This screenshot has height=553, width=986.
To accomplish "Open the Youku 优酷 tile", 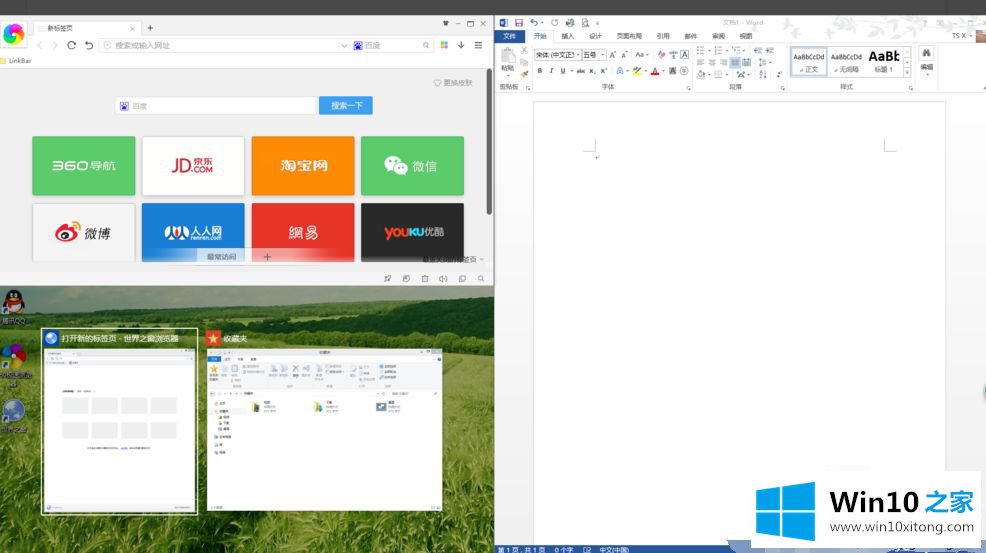I will [x=413, y=232].
